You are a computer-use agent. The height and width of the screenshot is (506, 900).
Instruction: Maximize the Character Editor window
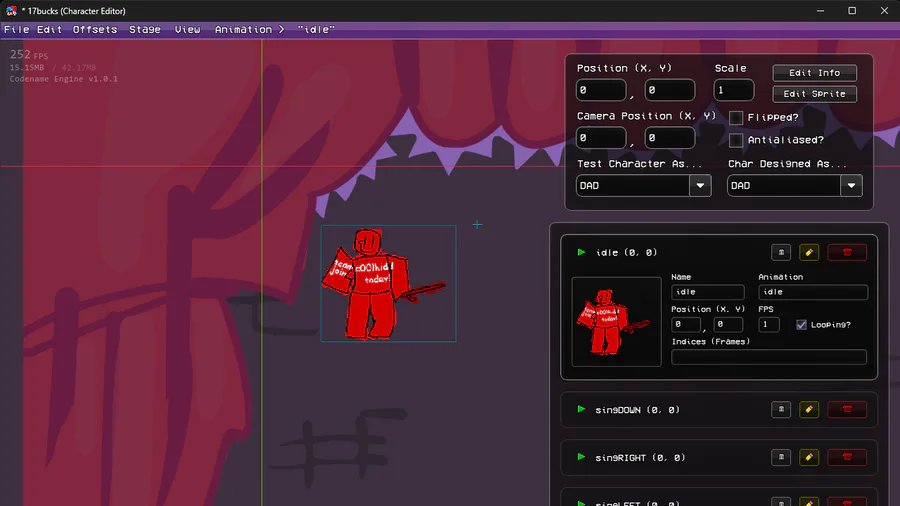click(852, 11)
